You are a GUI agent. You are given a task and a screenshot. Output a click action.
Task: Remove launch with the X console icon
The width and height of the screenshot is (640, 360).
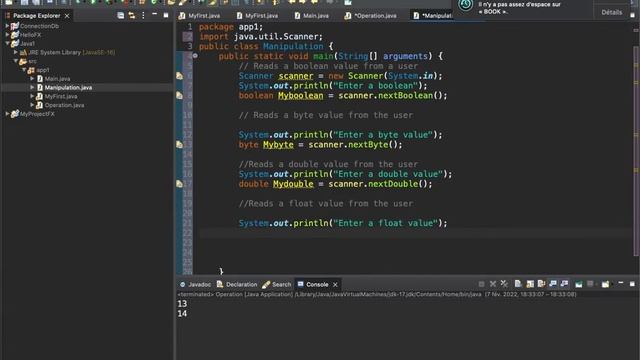tap(493, 284)
